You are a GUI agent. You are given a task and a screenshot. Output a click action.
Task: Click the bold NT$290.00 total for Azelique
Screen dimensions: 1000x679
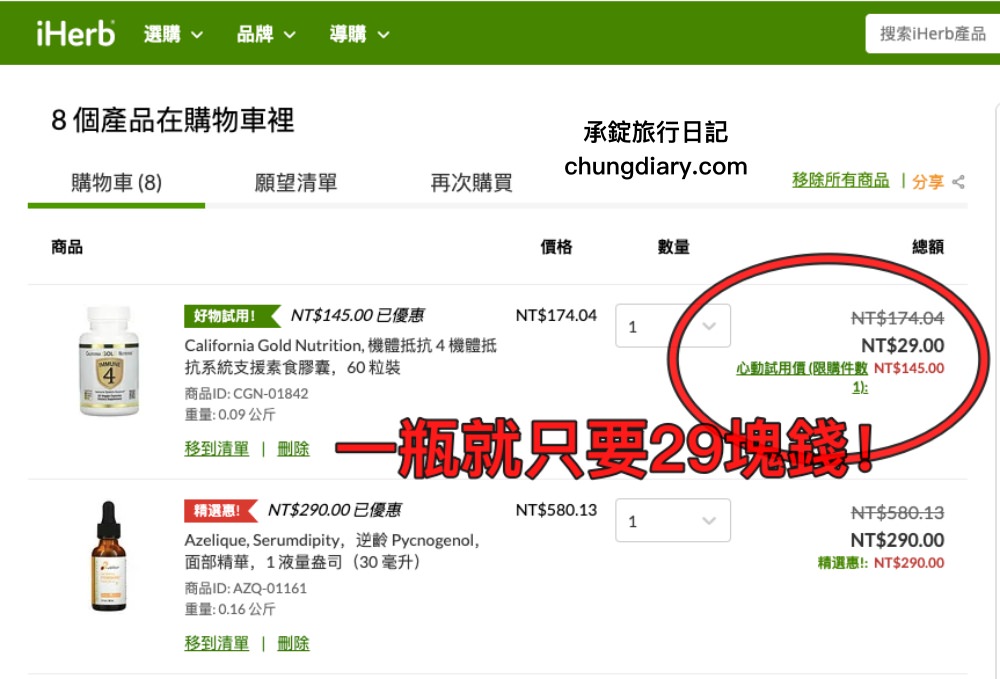[897, 540]
